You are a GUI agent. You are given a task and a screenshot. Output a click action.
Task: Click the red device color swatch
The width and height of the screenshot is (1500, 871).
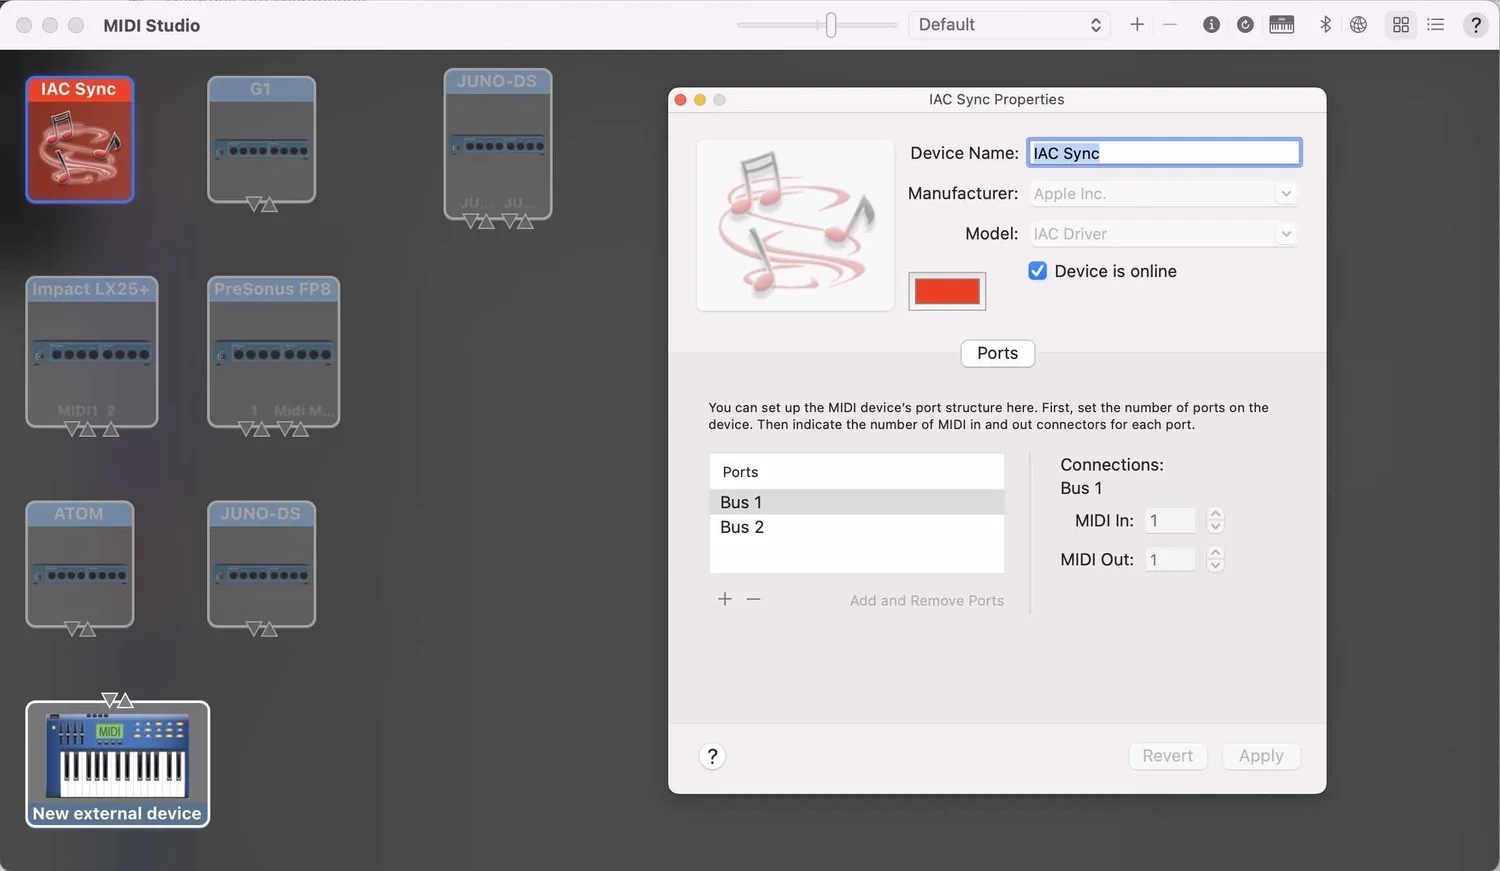946,290
